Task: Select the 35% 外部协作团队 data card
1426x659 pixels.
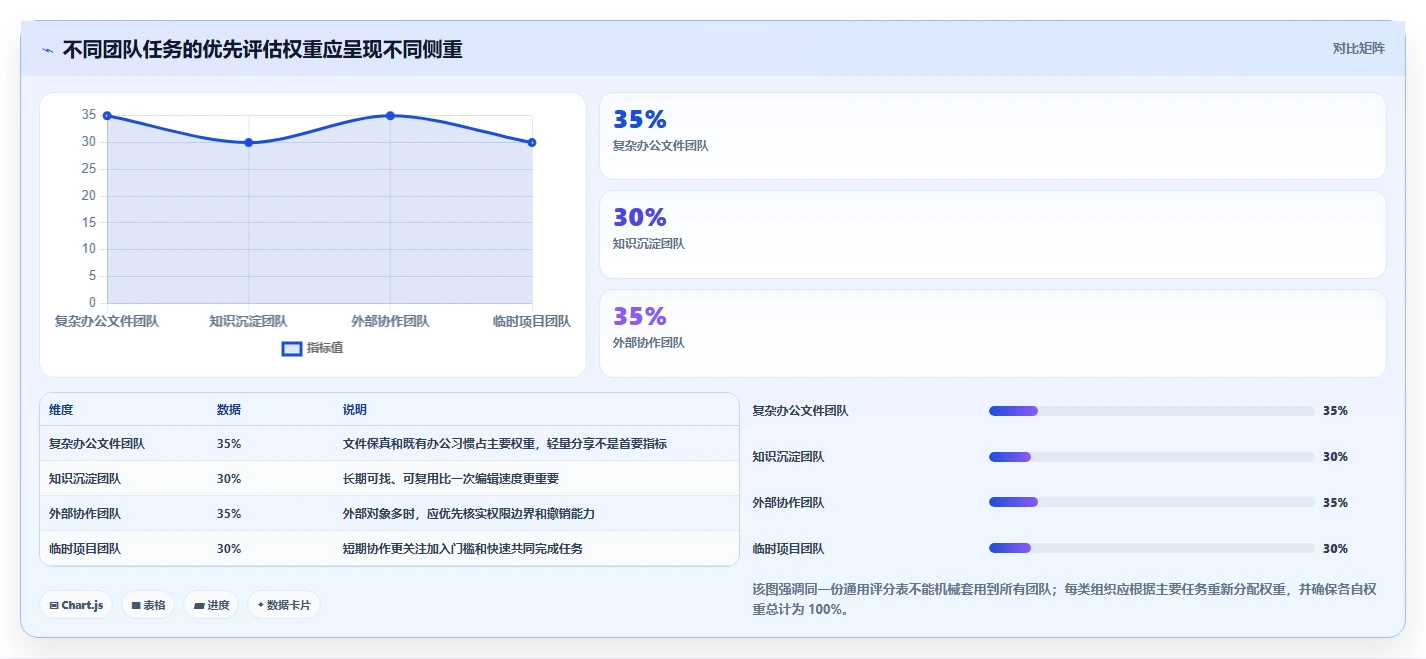Action: (x=992, y=333)
